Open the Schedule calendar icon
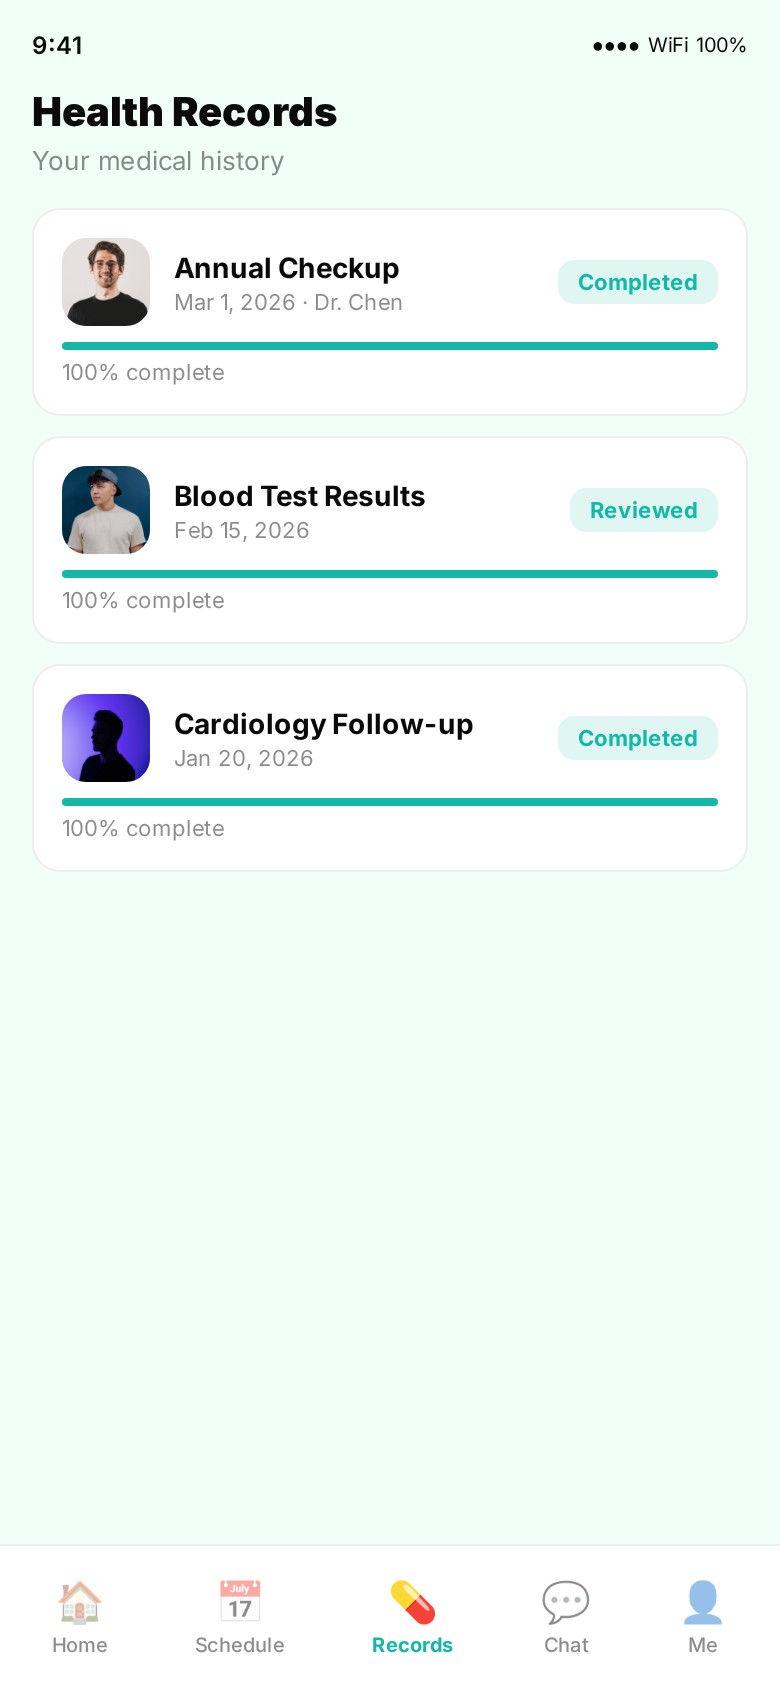This screenshot has width=780, height=1688. pos(240,1601)
